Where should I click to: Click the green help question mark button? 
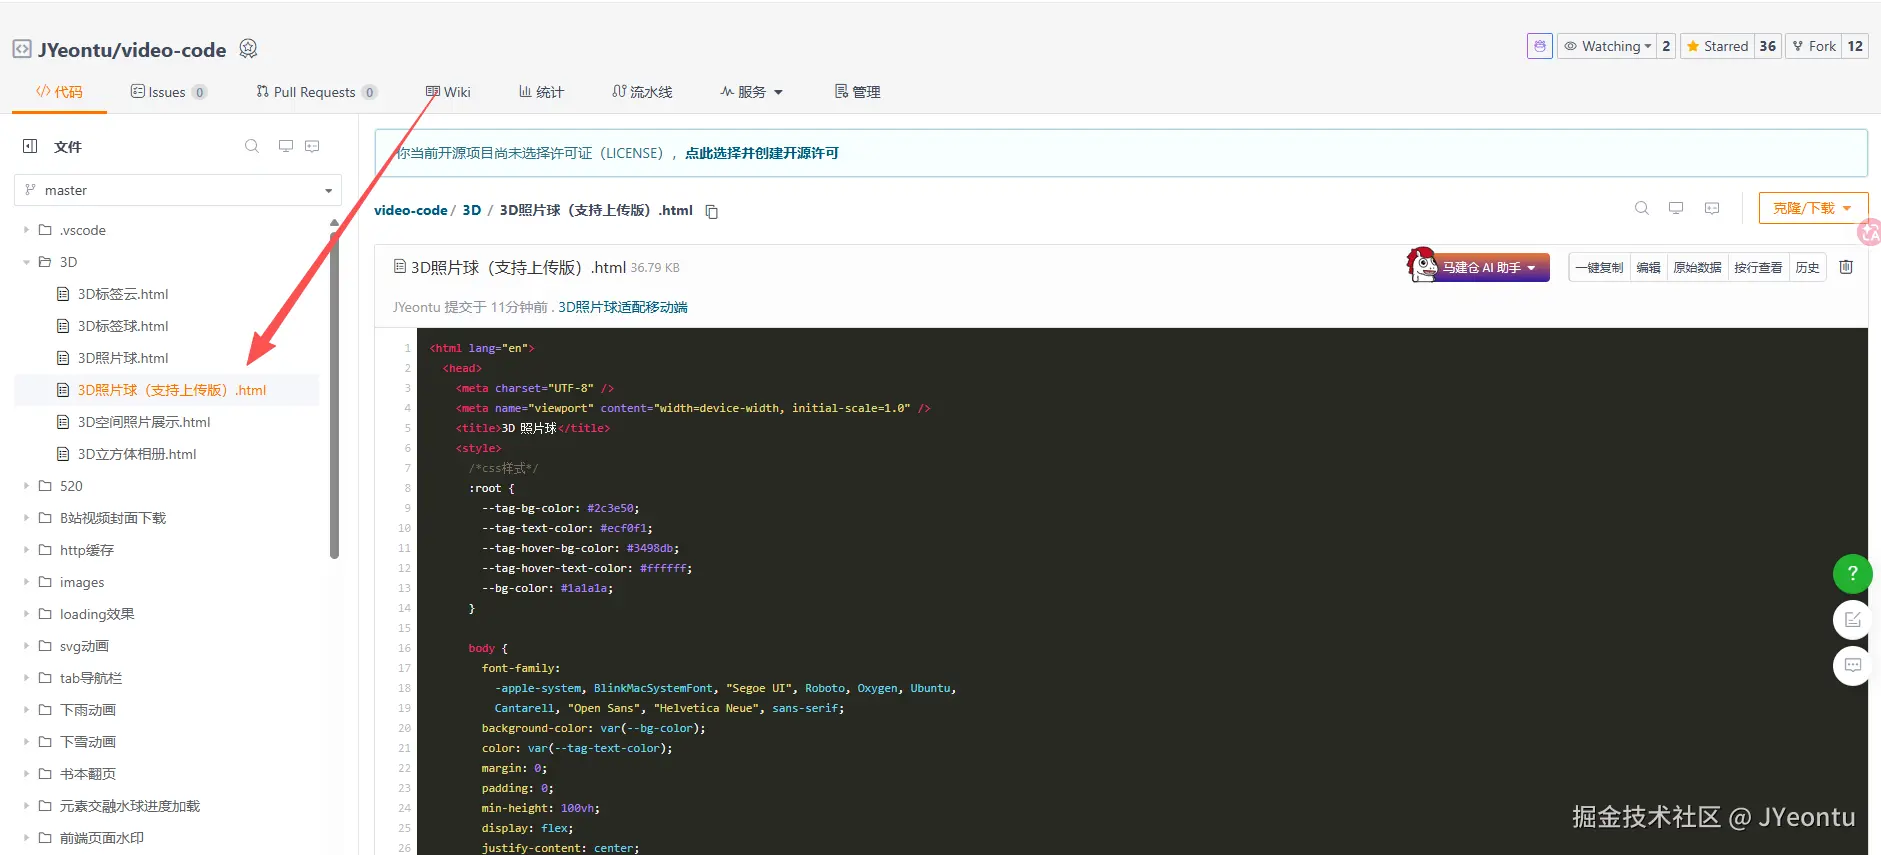point(1852,573)
